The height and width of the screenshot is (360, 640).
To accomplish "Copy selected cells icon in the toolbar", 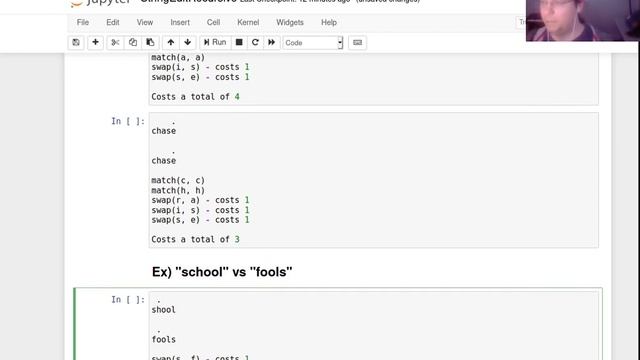I will [x=133, y=42].
